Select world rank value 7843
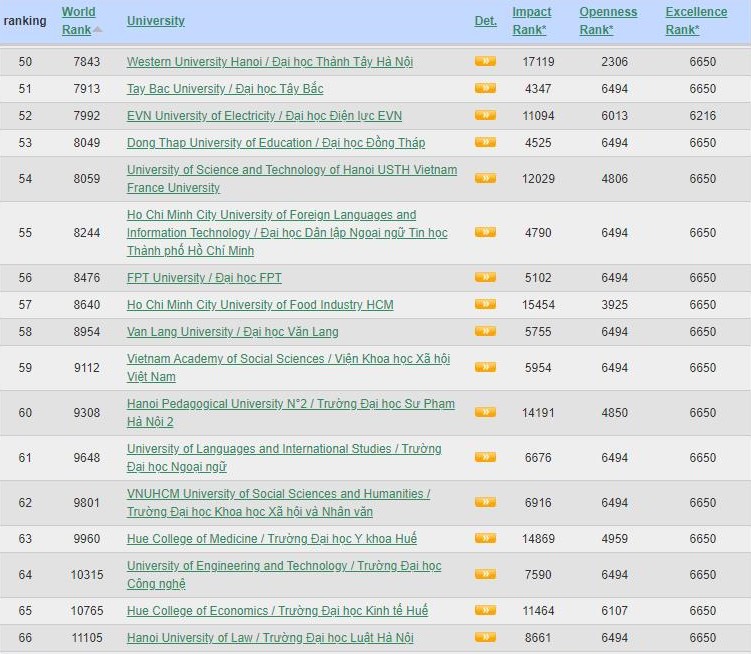Viewport: 751px width, 654px height. pyautogui.click(x=87, y=62)
